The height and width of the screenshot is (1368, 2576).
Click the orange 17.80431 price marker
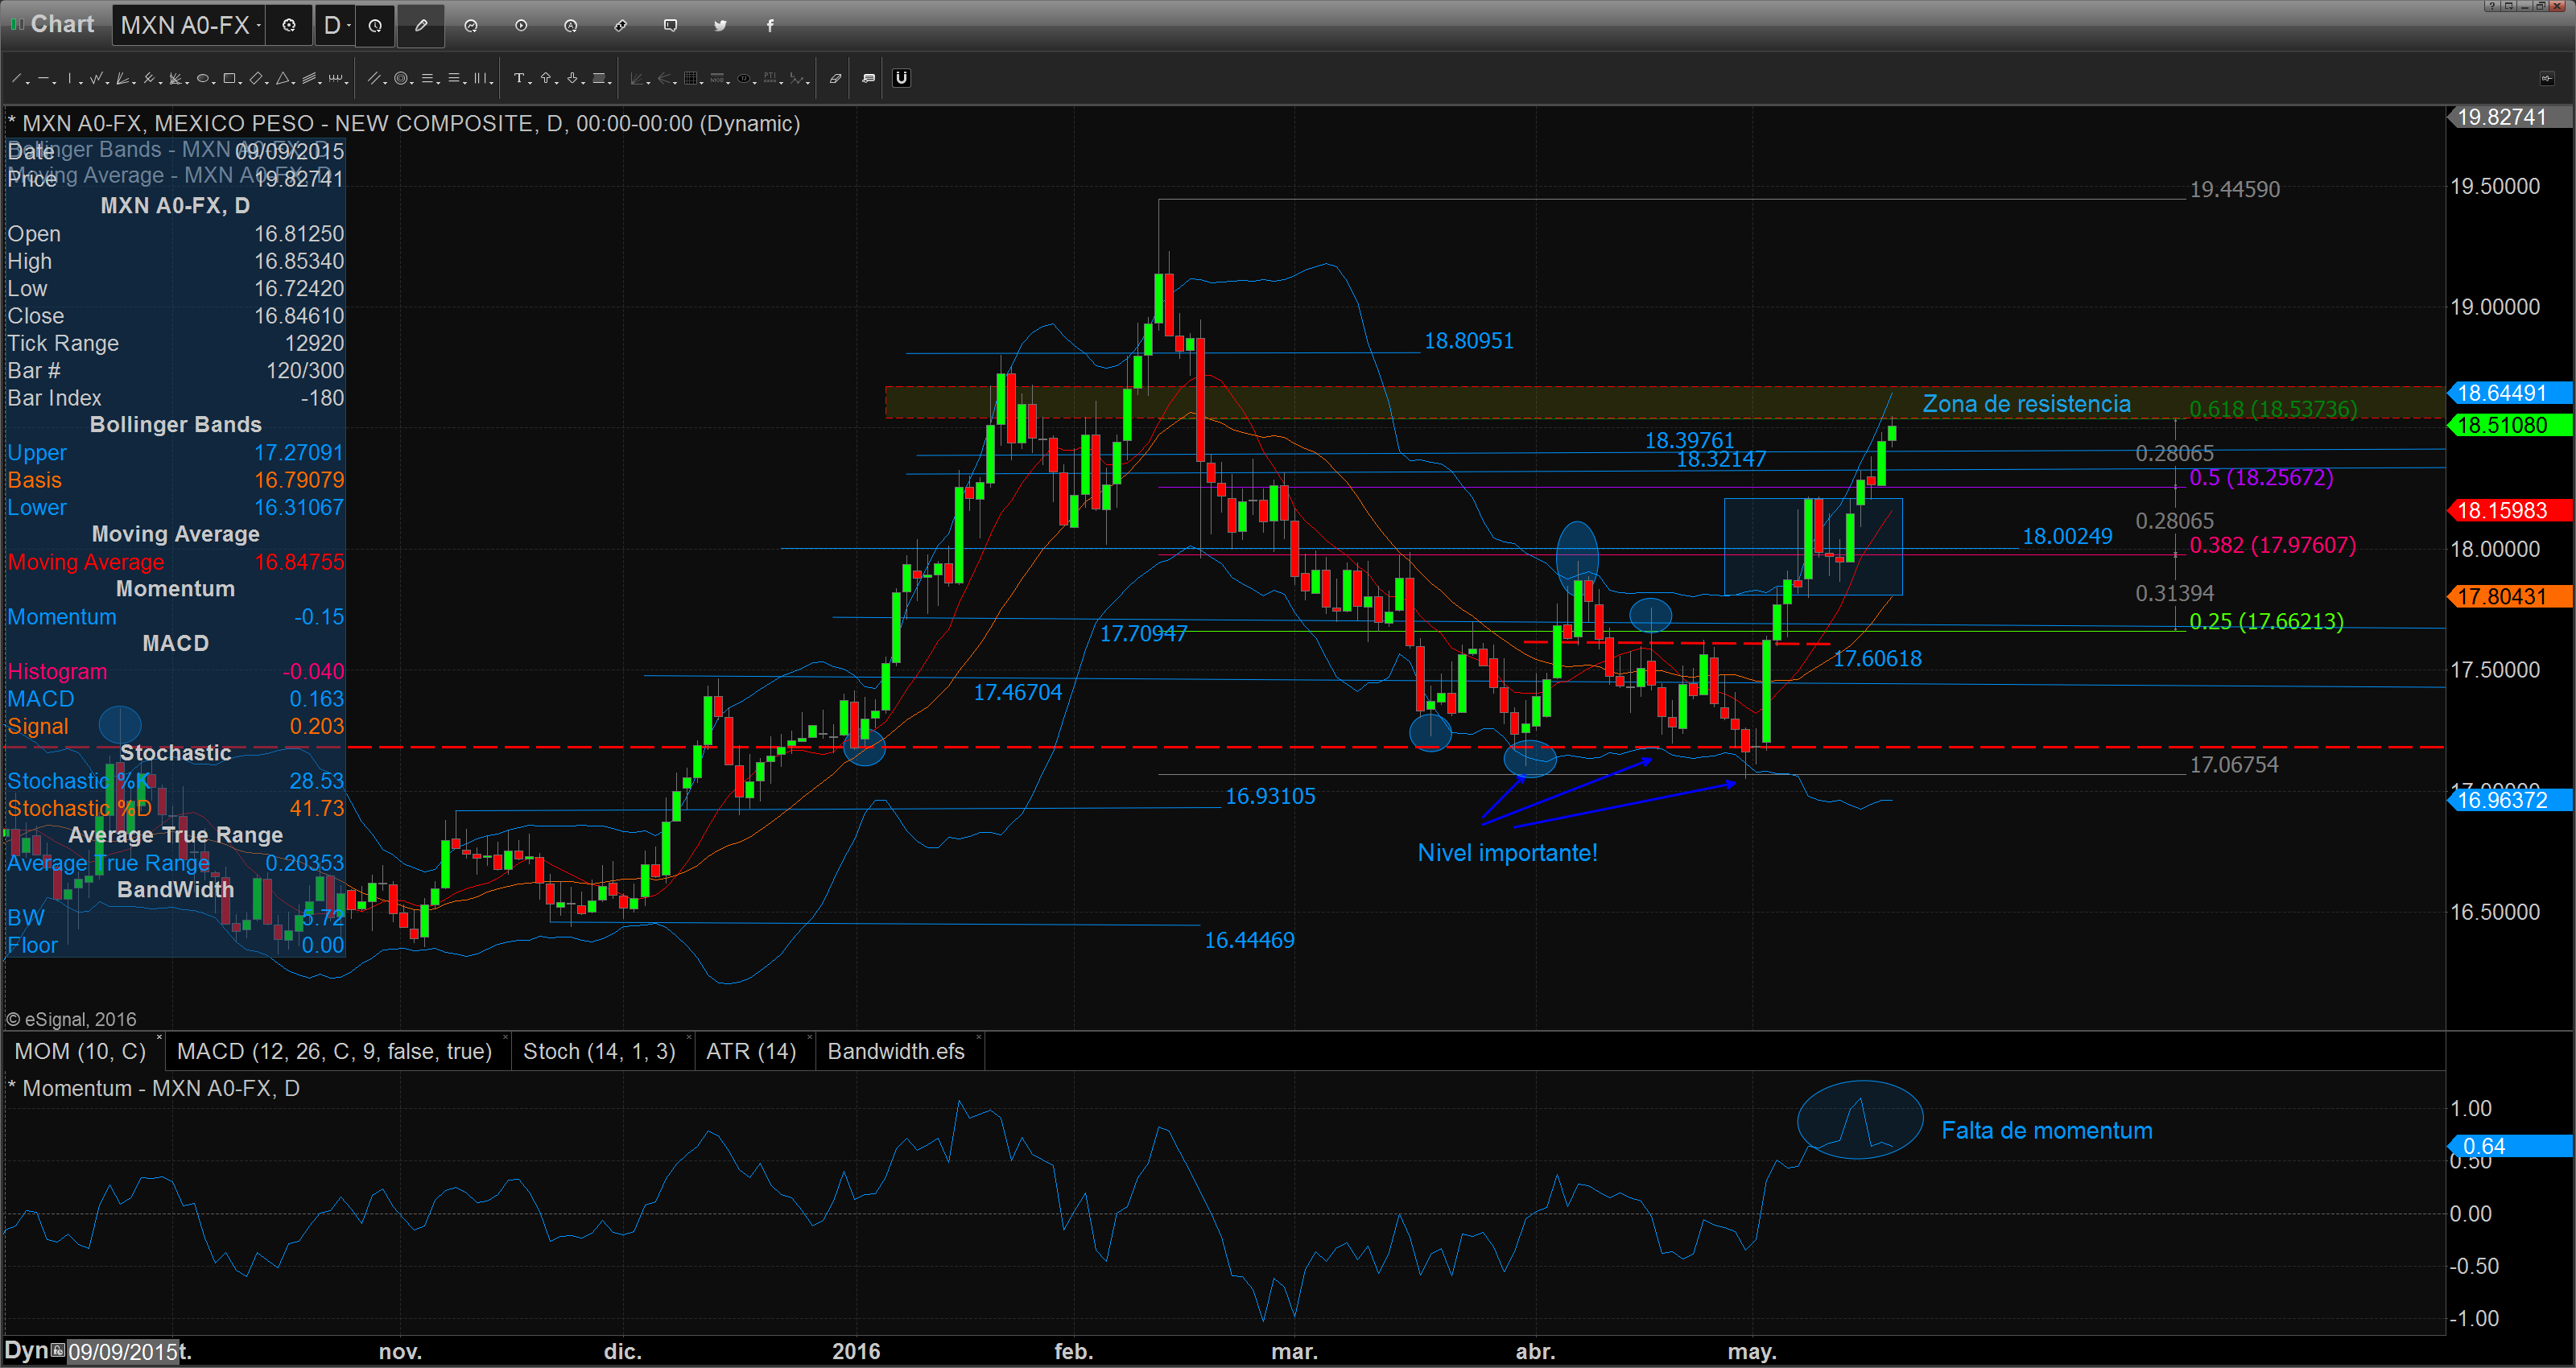2510,596
